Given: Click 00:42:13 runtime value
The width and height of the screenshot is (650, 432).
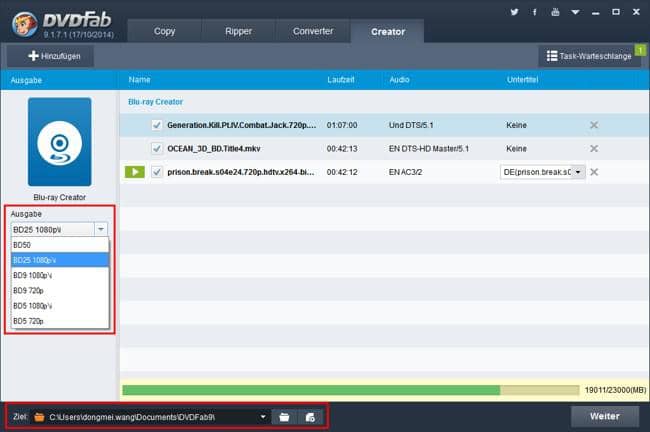Looking at the screenshot, I should click(x=342, y=148).
